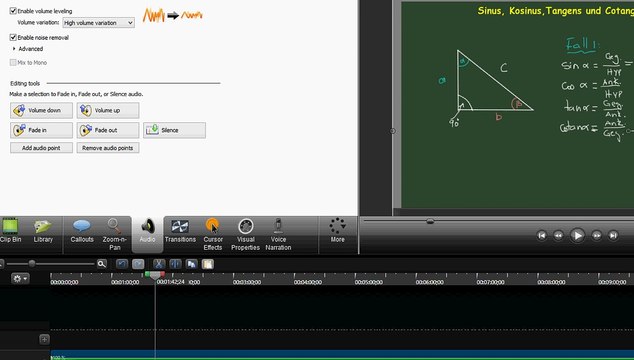This screenshot has width=634, height=360.
Task: Select the Audio tab
Action: 147,234
